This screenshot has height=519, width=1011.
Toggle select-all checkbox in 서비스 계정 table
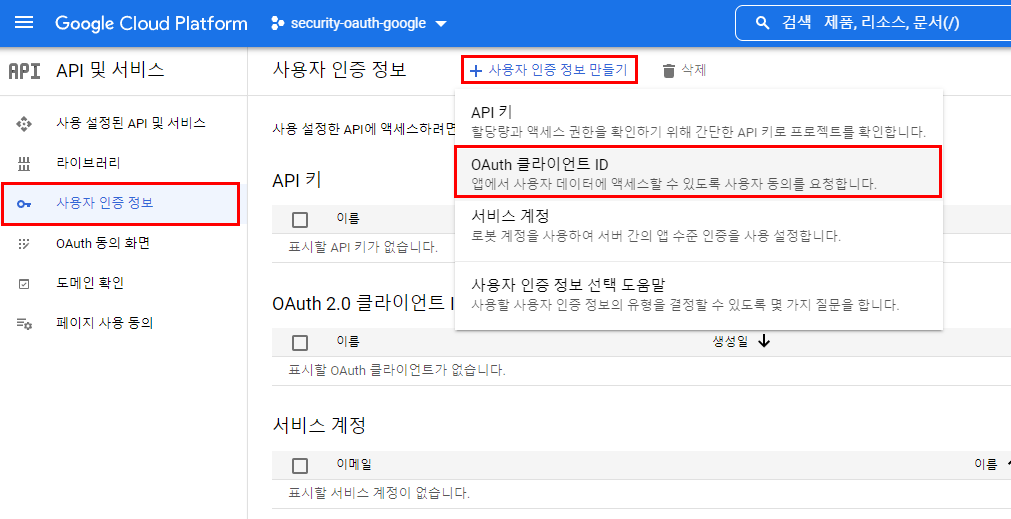pos(300,465)
